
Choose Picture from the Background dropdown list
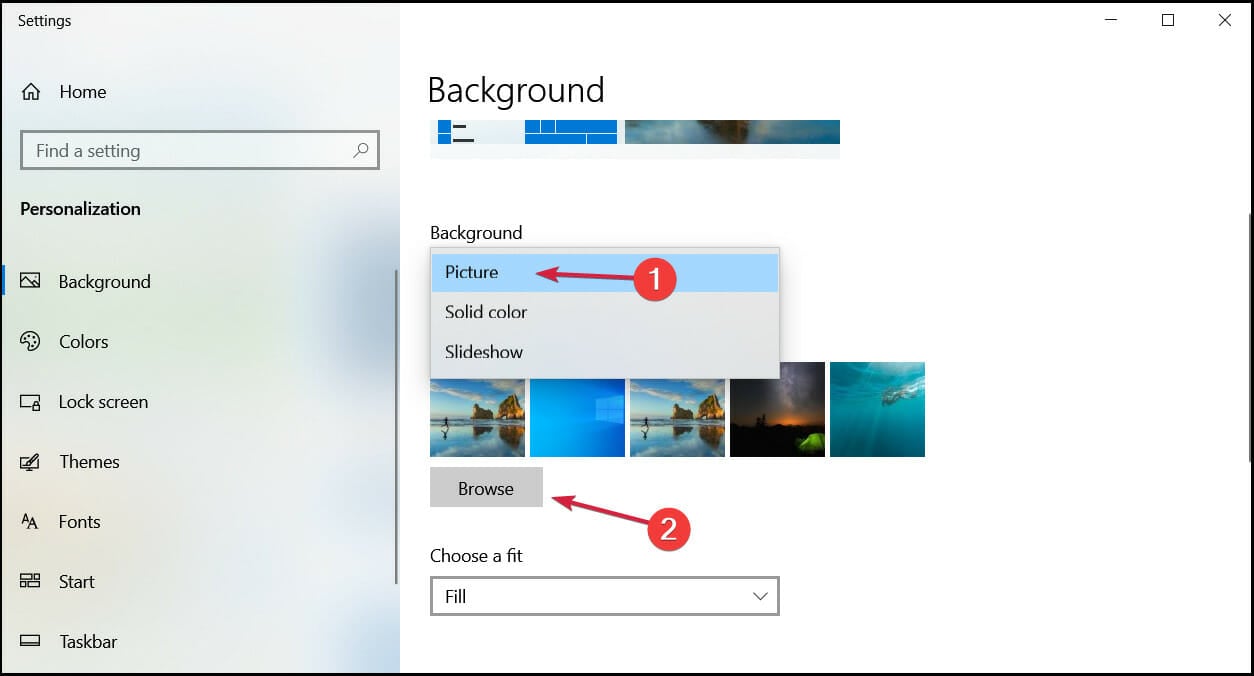605,272
